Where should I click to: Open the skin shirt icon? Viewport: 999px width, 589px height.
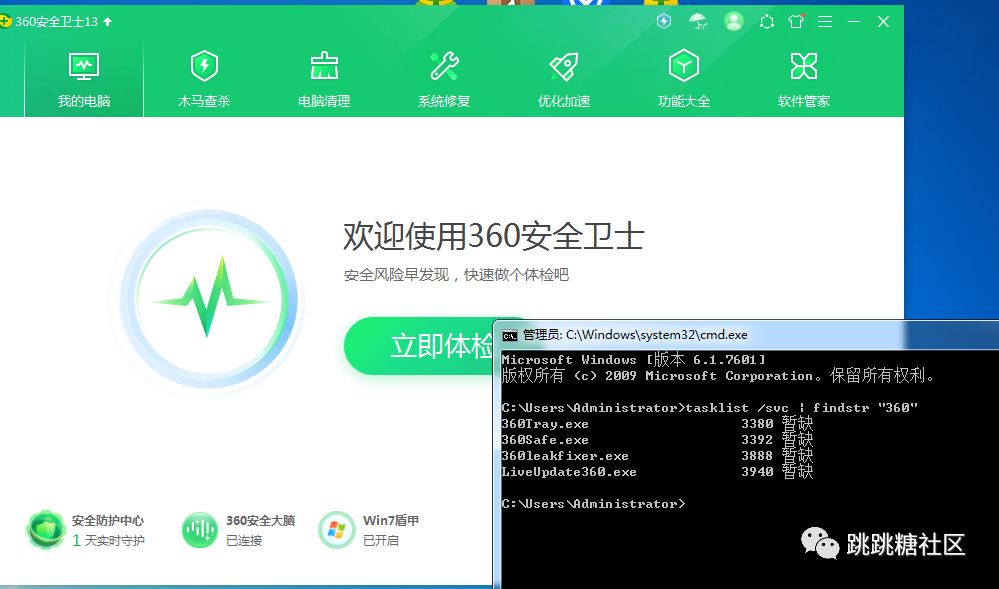tap(796, 22)
